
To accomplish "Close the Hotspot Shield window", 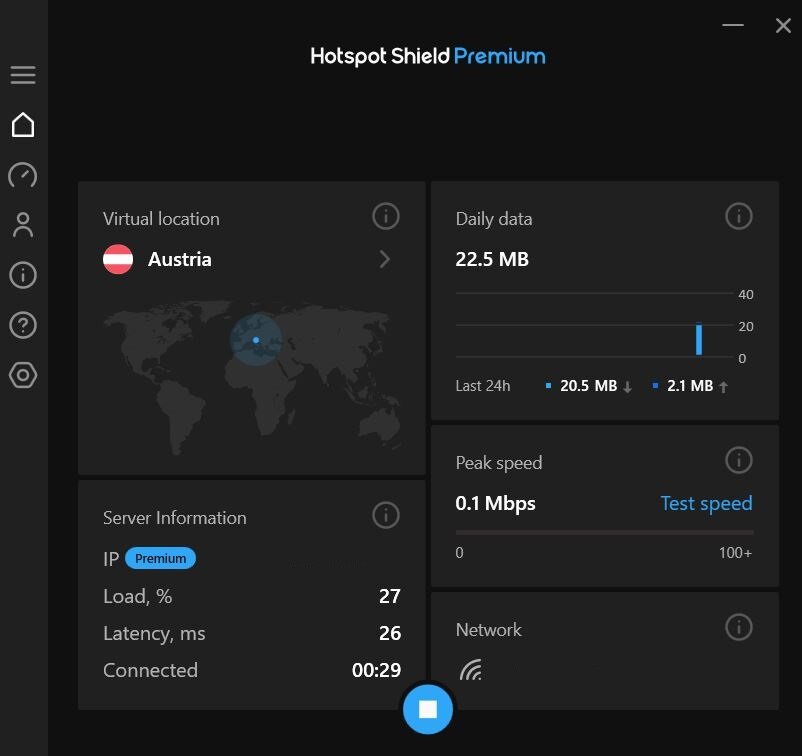I will pyautogui.click(x=783, y=25).
